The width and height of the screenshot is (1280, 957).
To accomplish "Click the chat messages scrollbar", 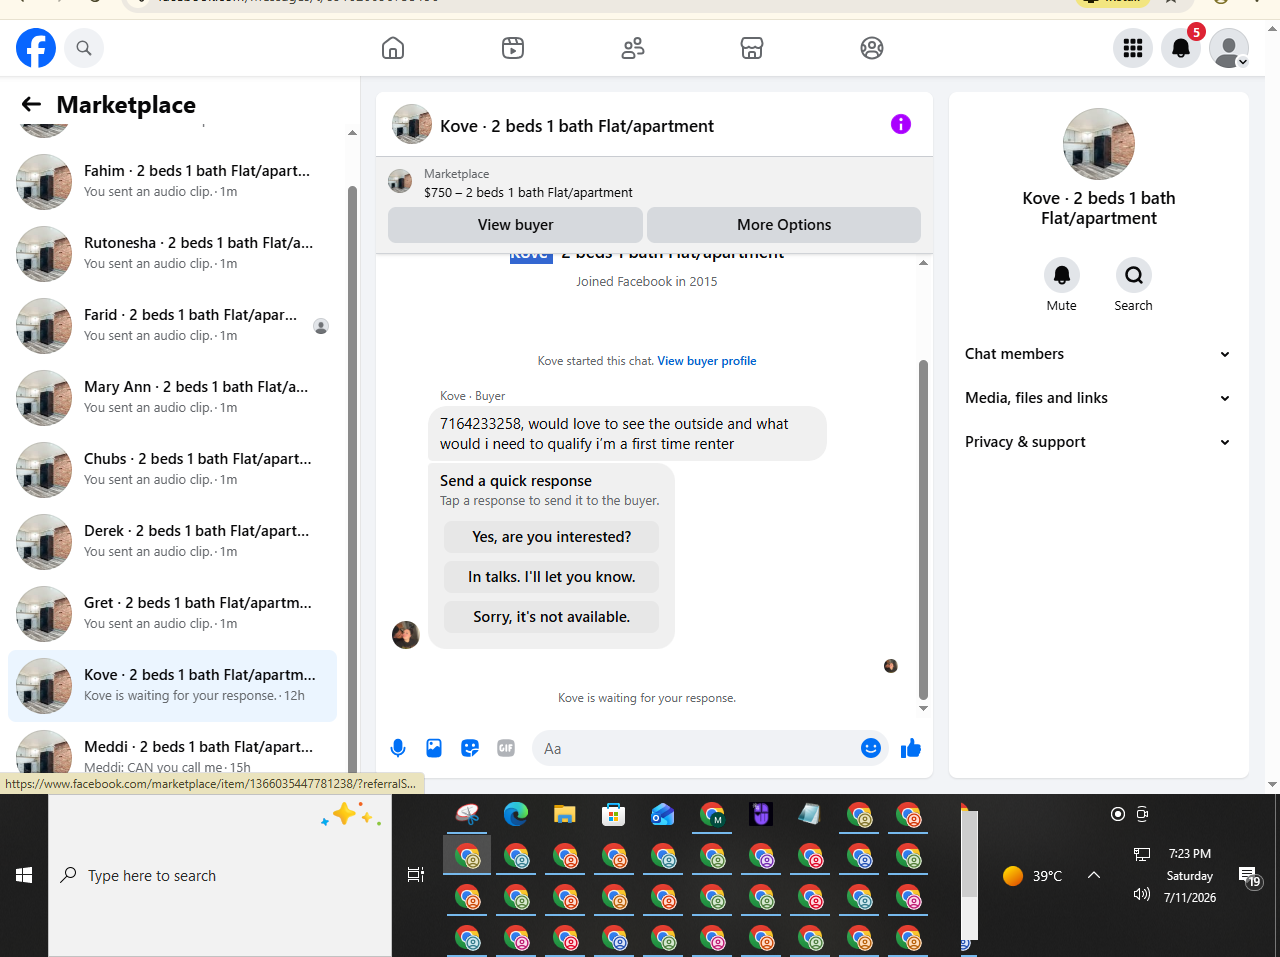I will coord(923,530).
